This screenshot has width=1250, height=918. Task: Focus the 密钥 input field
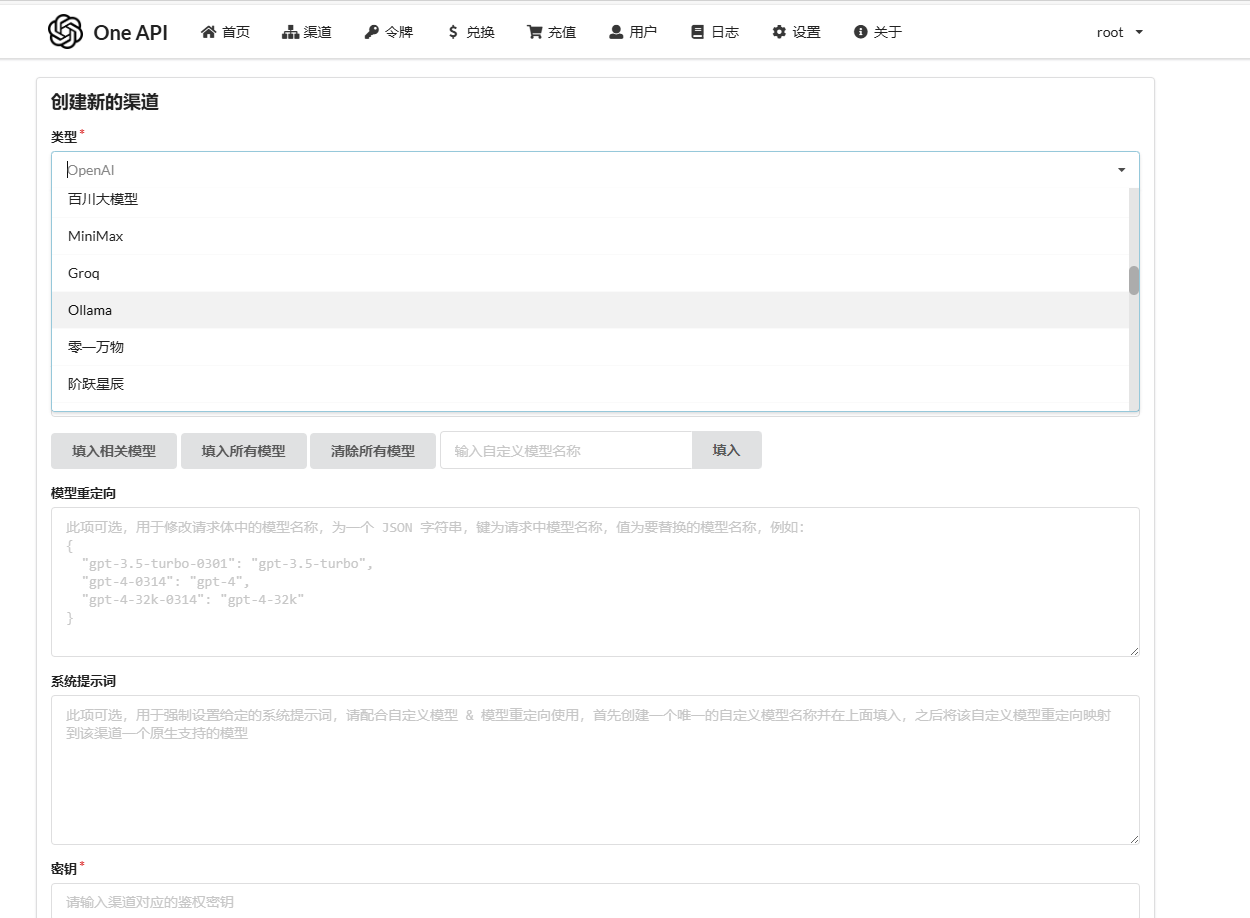click(x=595, y=901)
